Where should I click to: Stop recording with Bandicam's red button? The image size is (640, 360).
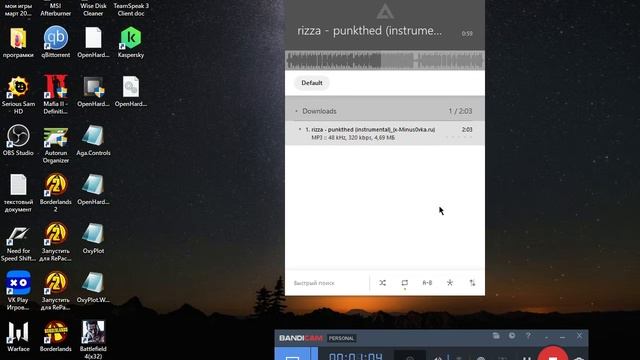pyautogui.click(x=553, y=354)
